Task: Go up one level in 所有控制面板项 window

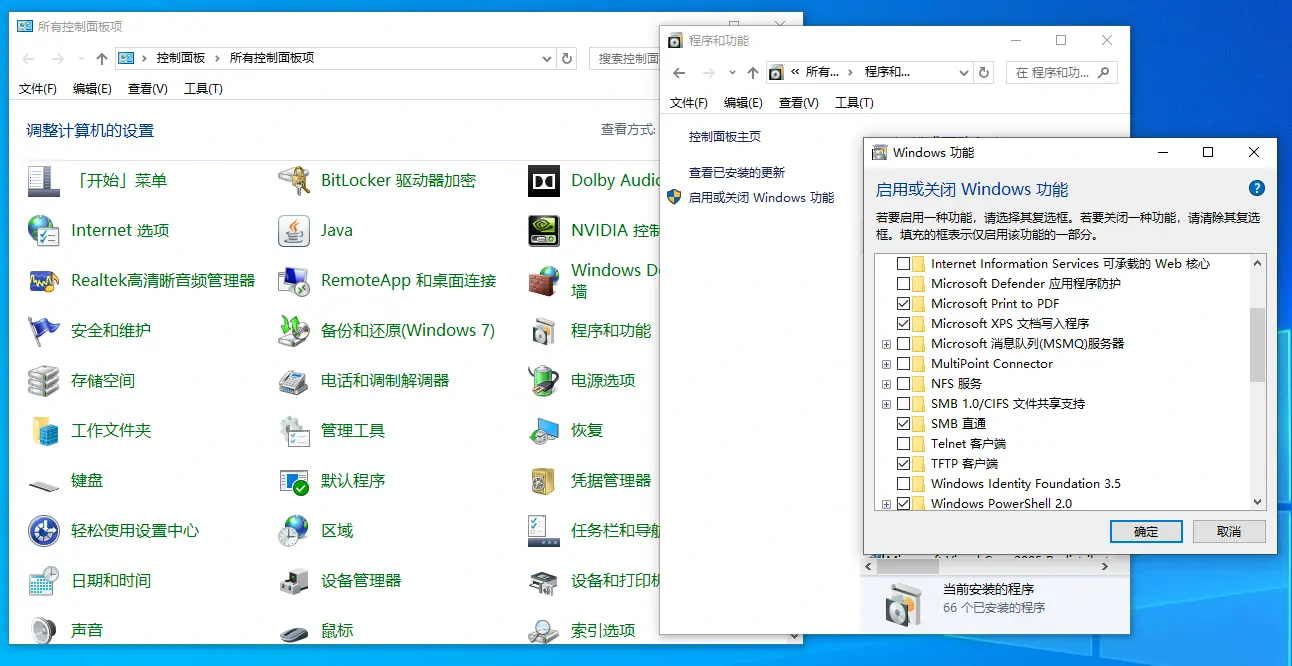Action: coord(102,59)
